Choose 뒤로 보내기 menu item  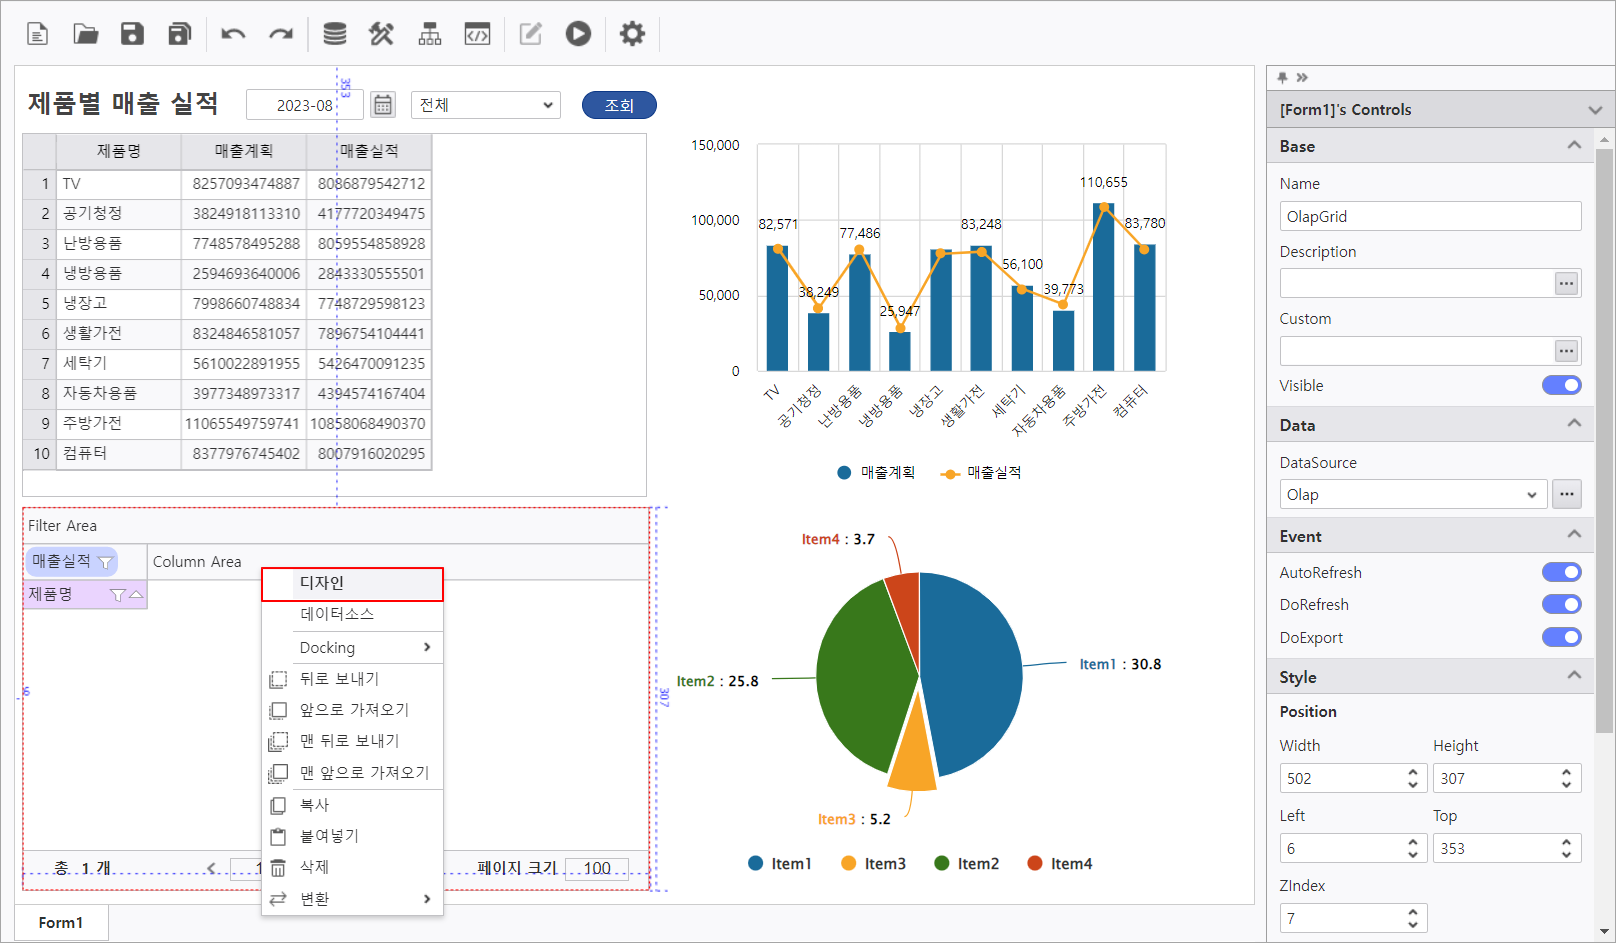[x=352, y=679]
